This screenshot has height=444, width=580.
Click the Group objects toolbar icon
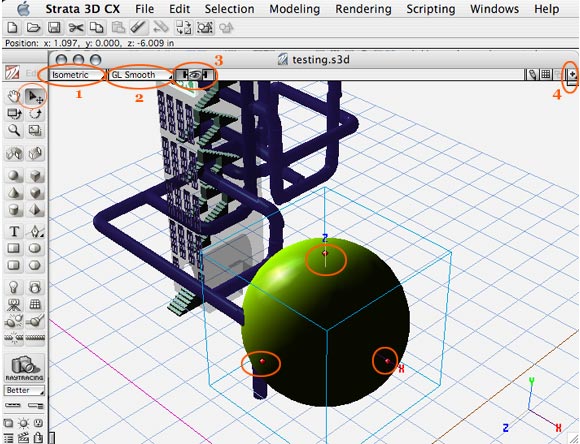[205, 28]
